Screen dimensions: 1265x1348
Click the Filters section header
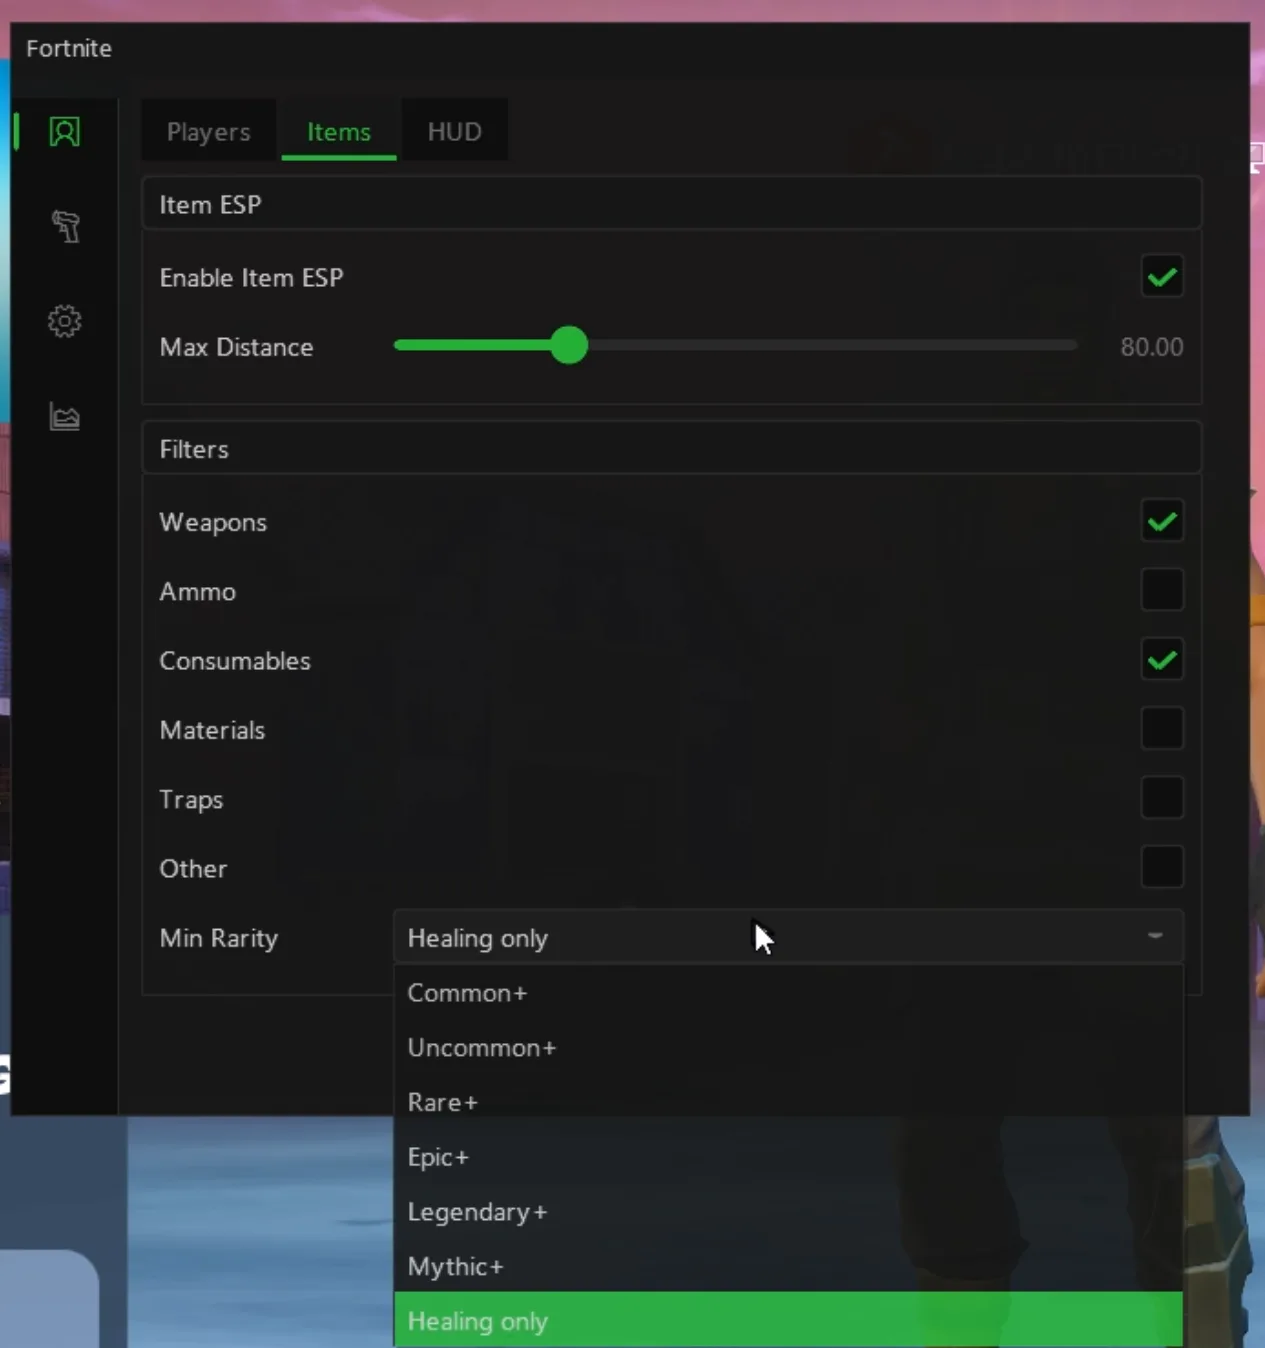coord(671,449)
